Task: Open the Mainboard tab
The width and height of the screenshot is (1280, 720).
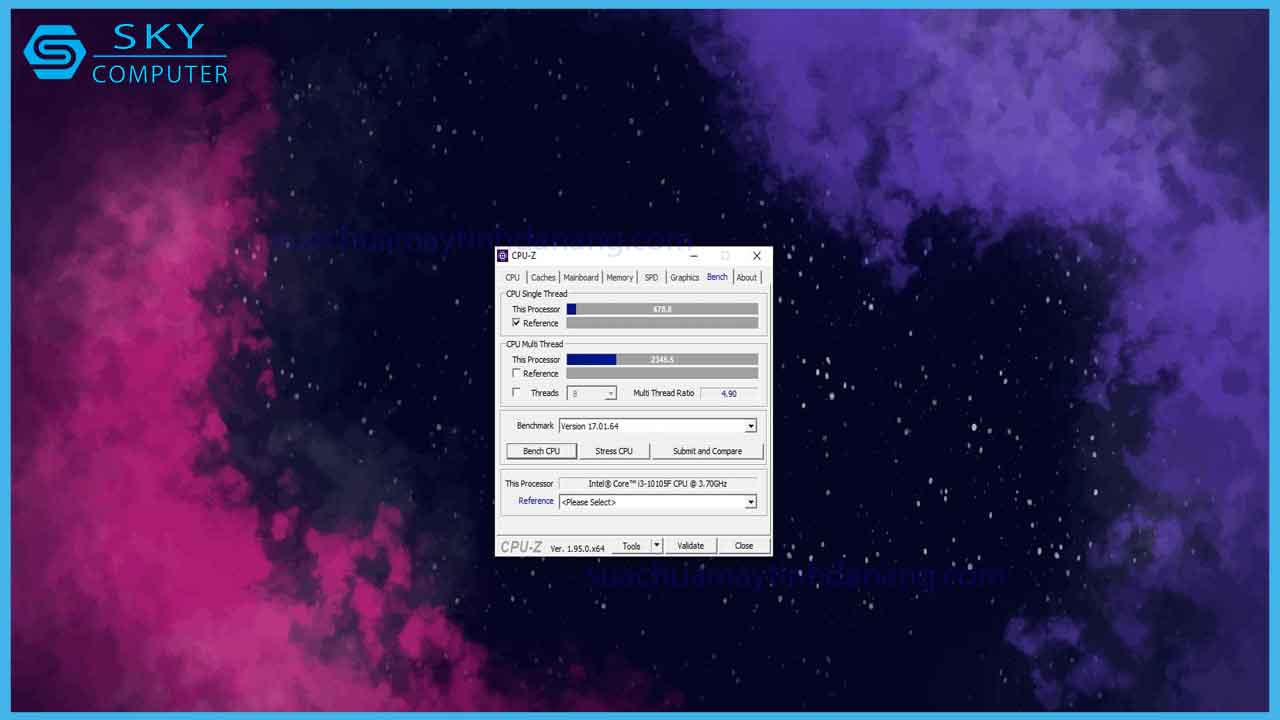Action: point(580,278)
